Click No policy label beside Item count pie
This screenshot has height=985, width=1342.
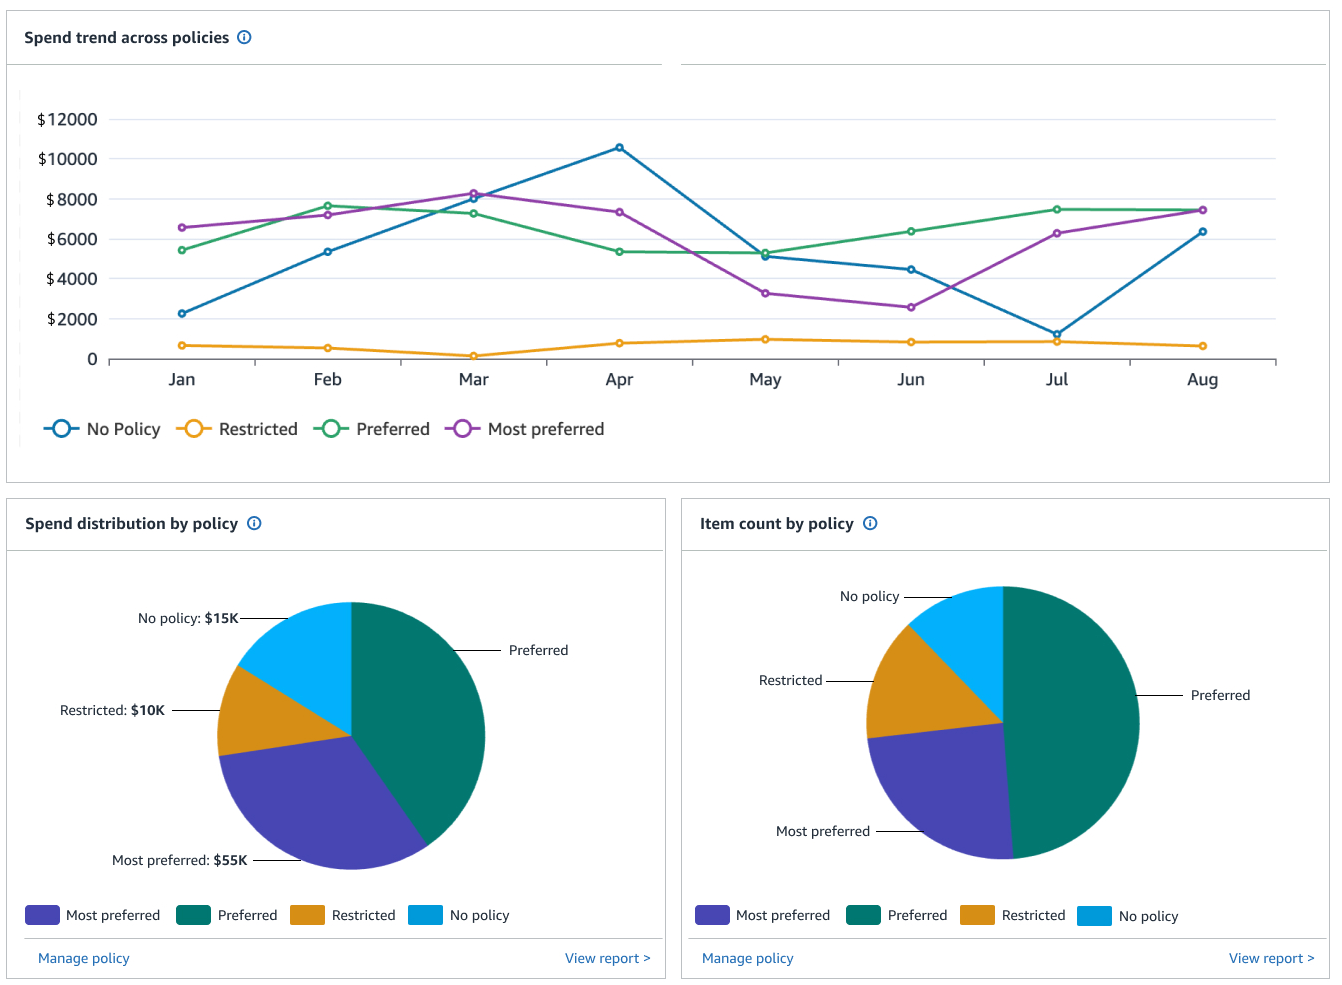869,596
